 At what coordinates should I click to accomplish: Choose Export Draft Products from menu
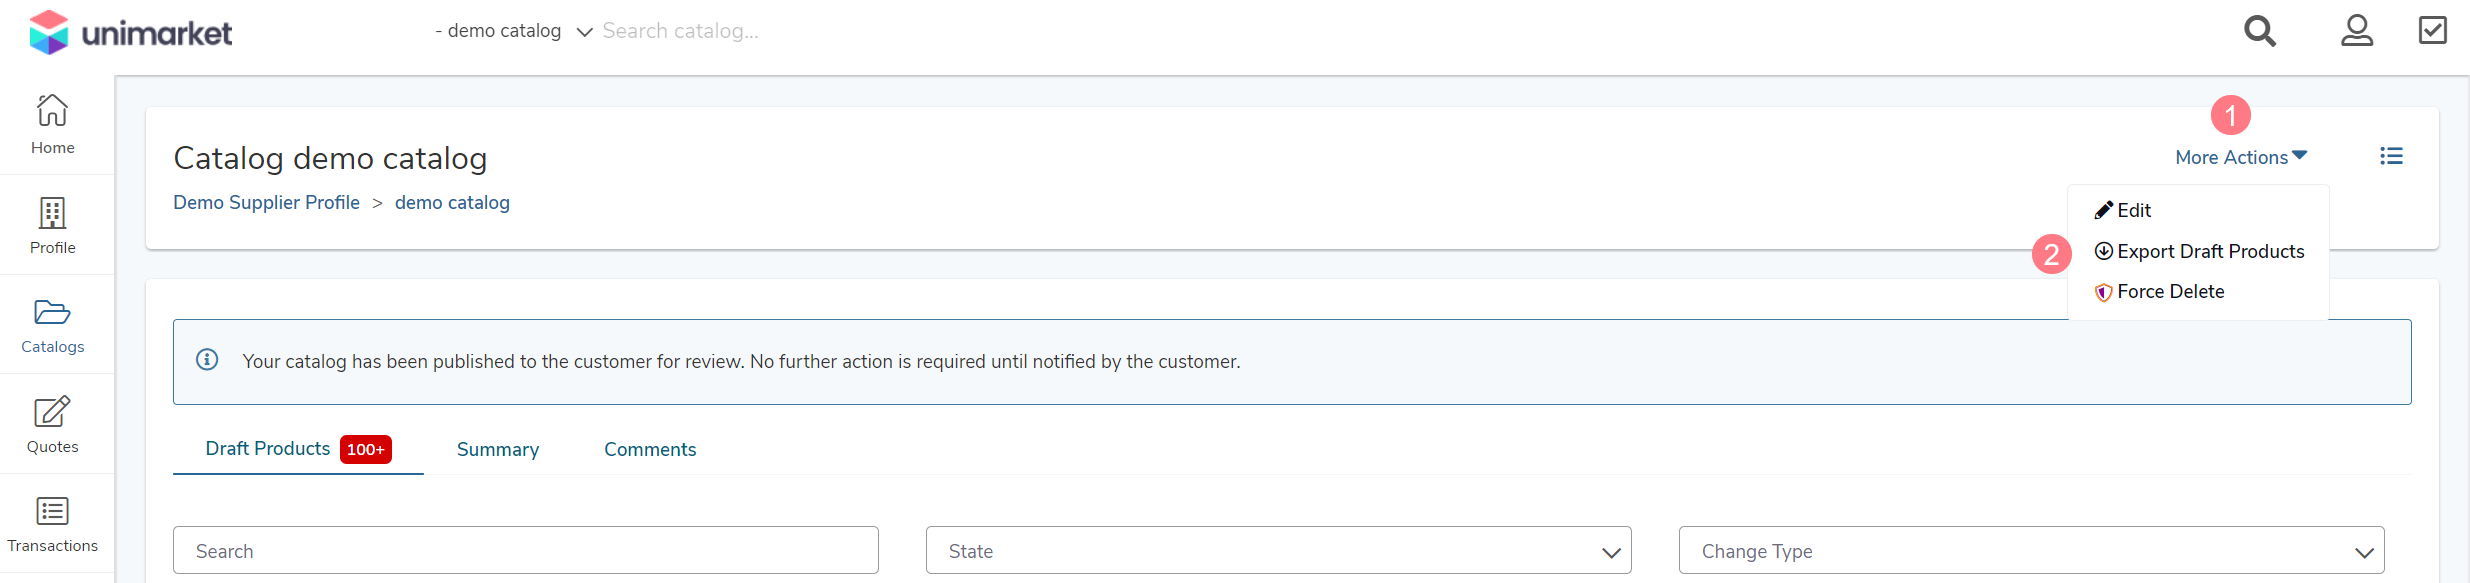(2199, 251)
